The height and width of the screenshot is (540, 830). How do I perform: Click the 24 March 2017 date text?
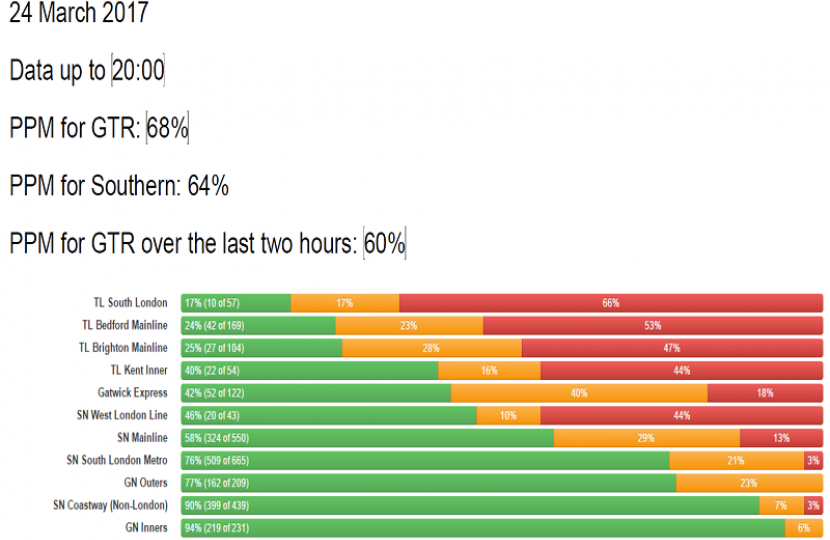coord(79,14)
